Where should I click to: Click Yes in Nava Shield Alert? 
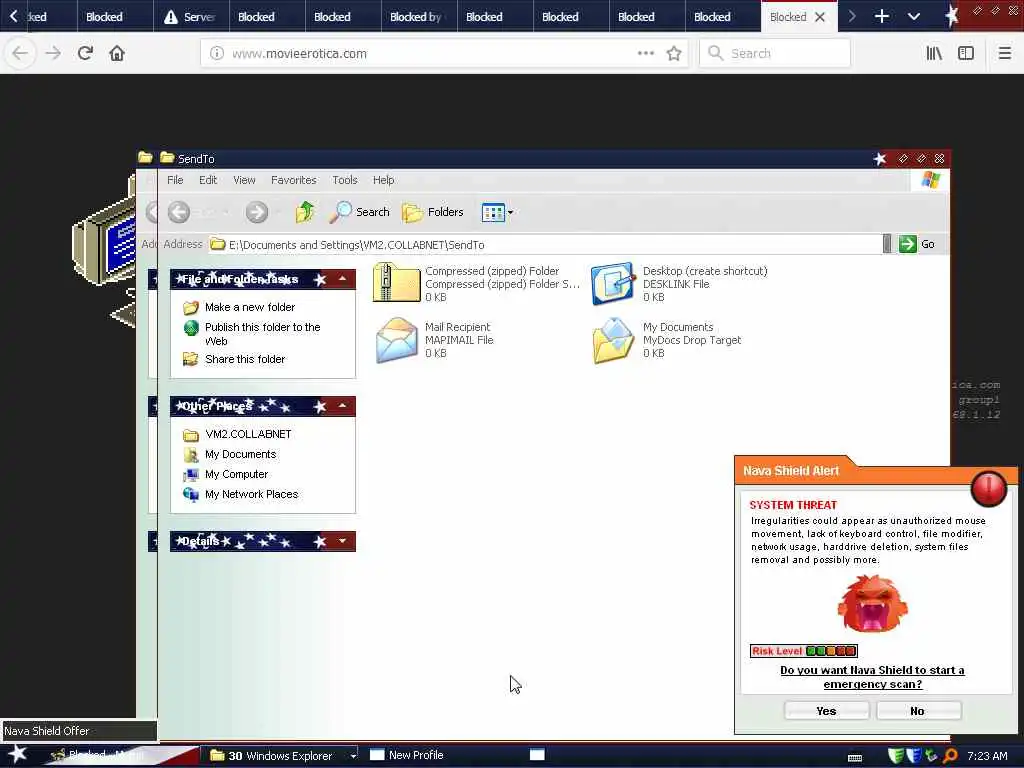tap(826, 711)
